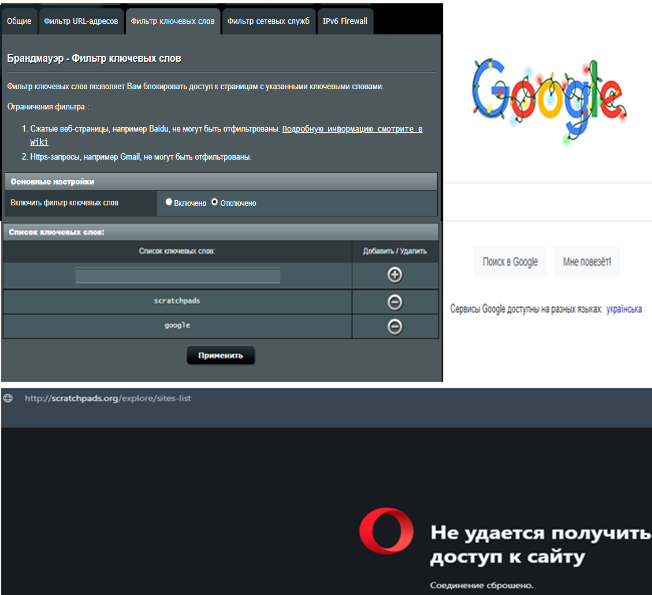Remove the scratchpads keyword with minus icon
This screenshot has height=595, width=652.
coord(394,301)
